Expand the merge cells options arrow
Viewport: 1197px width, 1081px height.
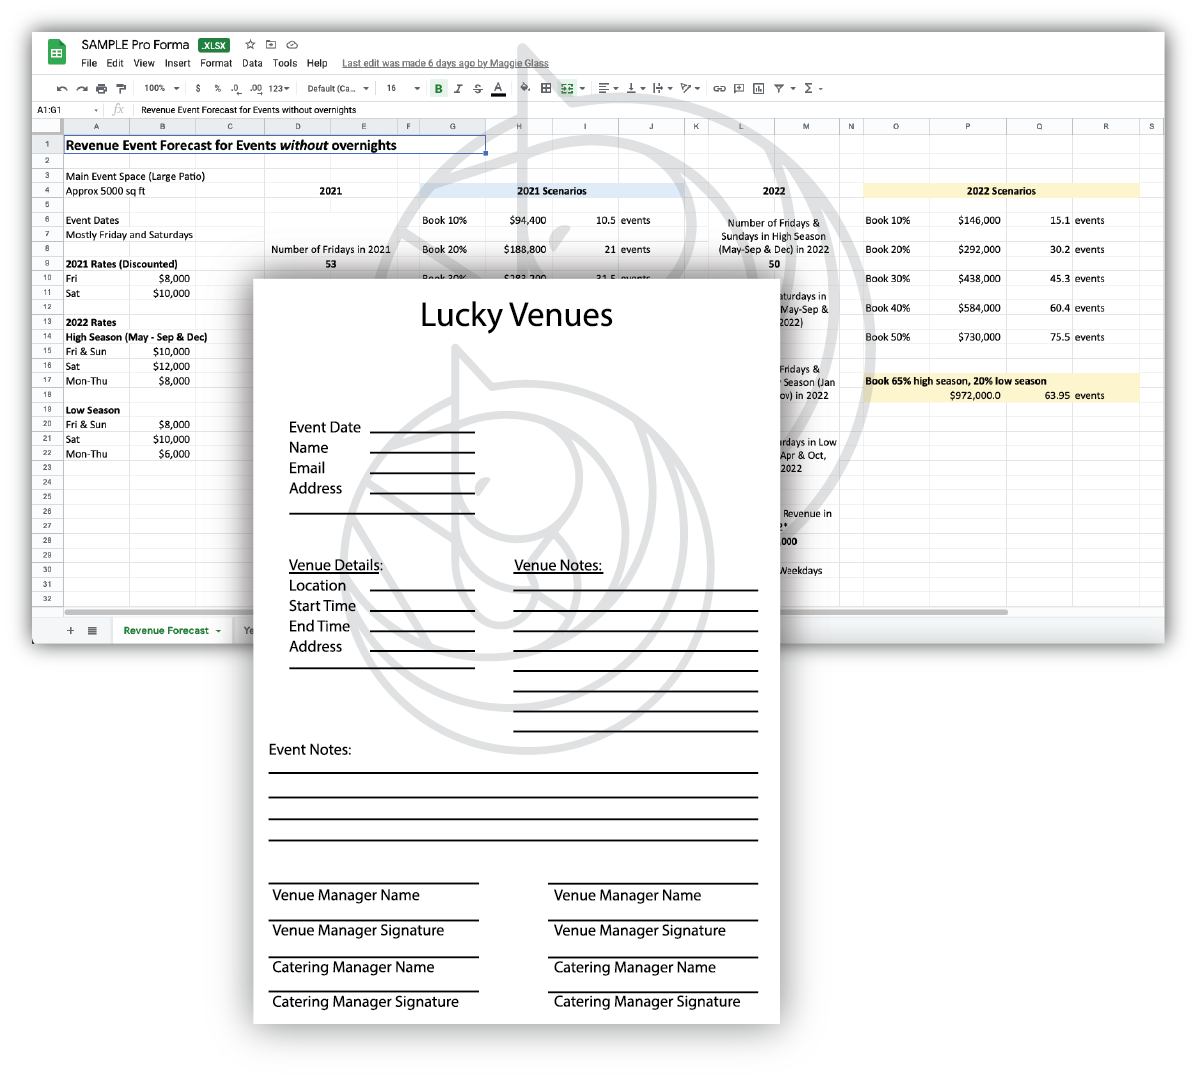[x=582, y=89]
